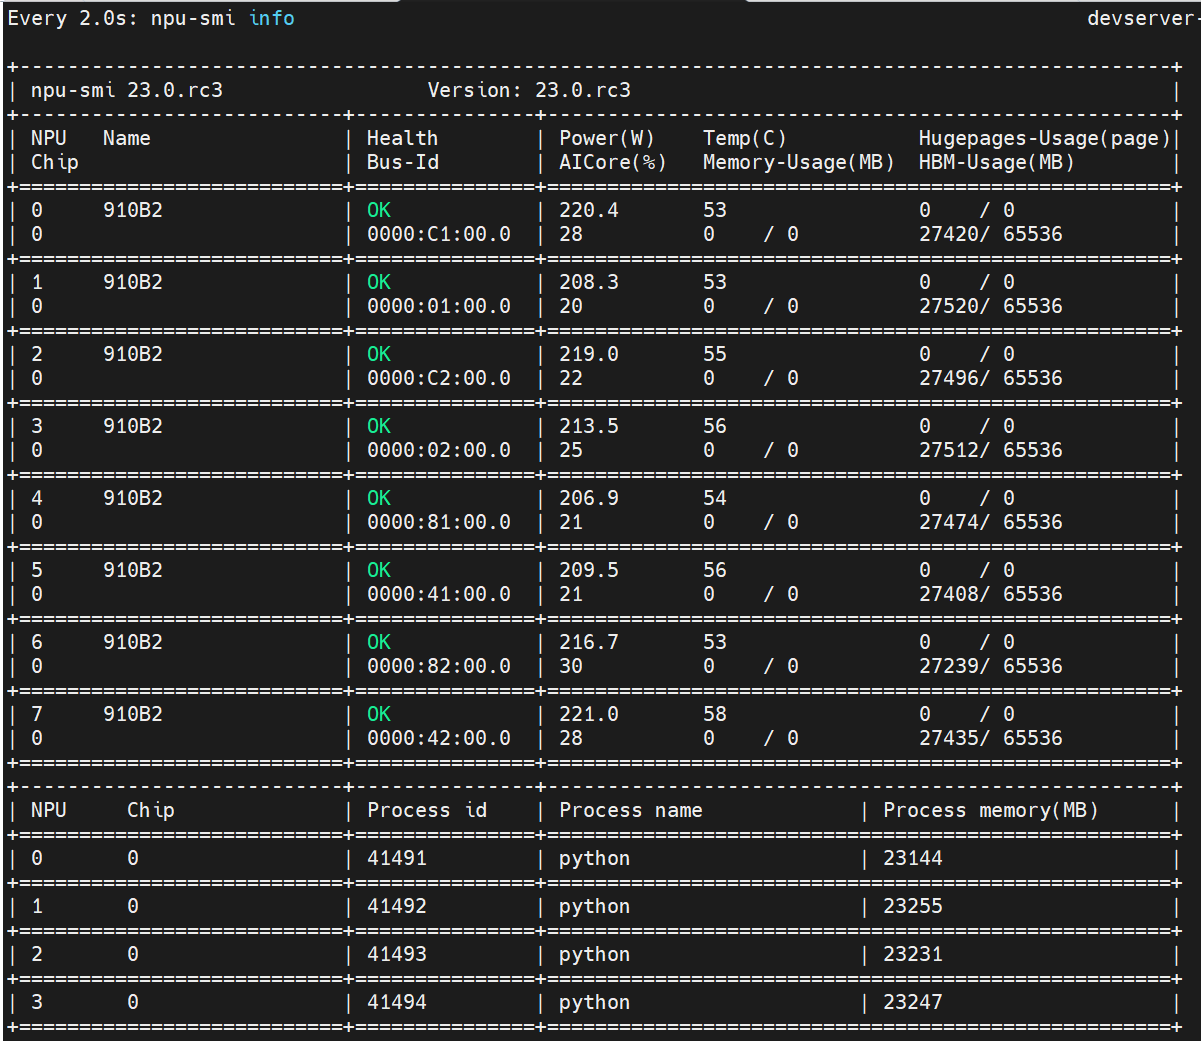
Task: Select the 'Process id' column header
Action: point(427,810)
